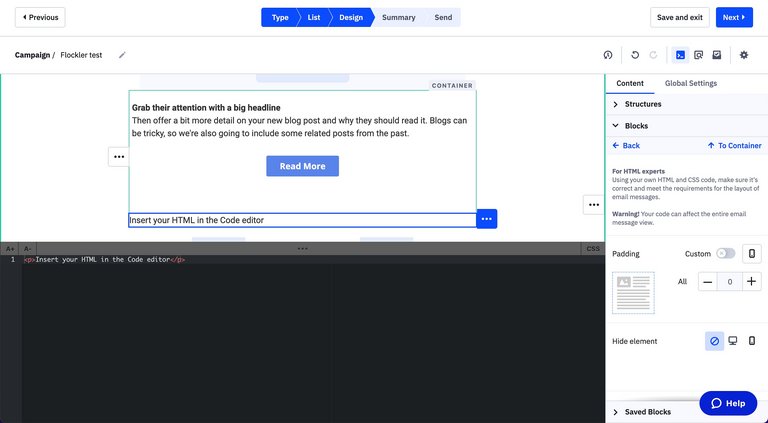Toggle the code editor icon
Viewport: 768px width, 423px height.
[680, 55]
